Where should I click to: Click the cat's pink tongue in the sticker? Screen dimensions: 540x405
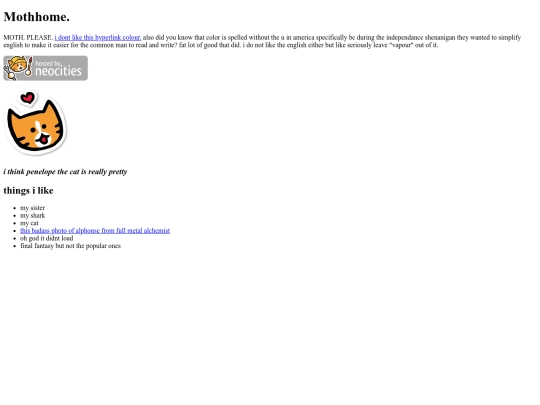[44, 140]
